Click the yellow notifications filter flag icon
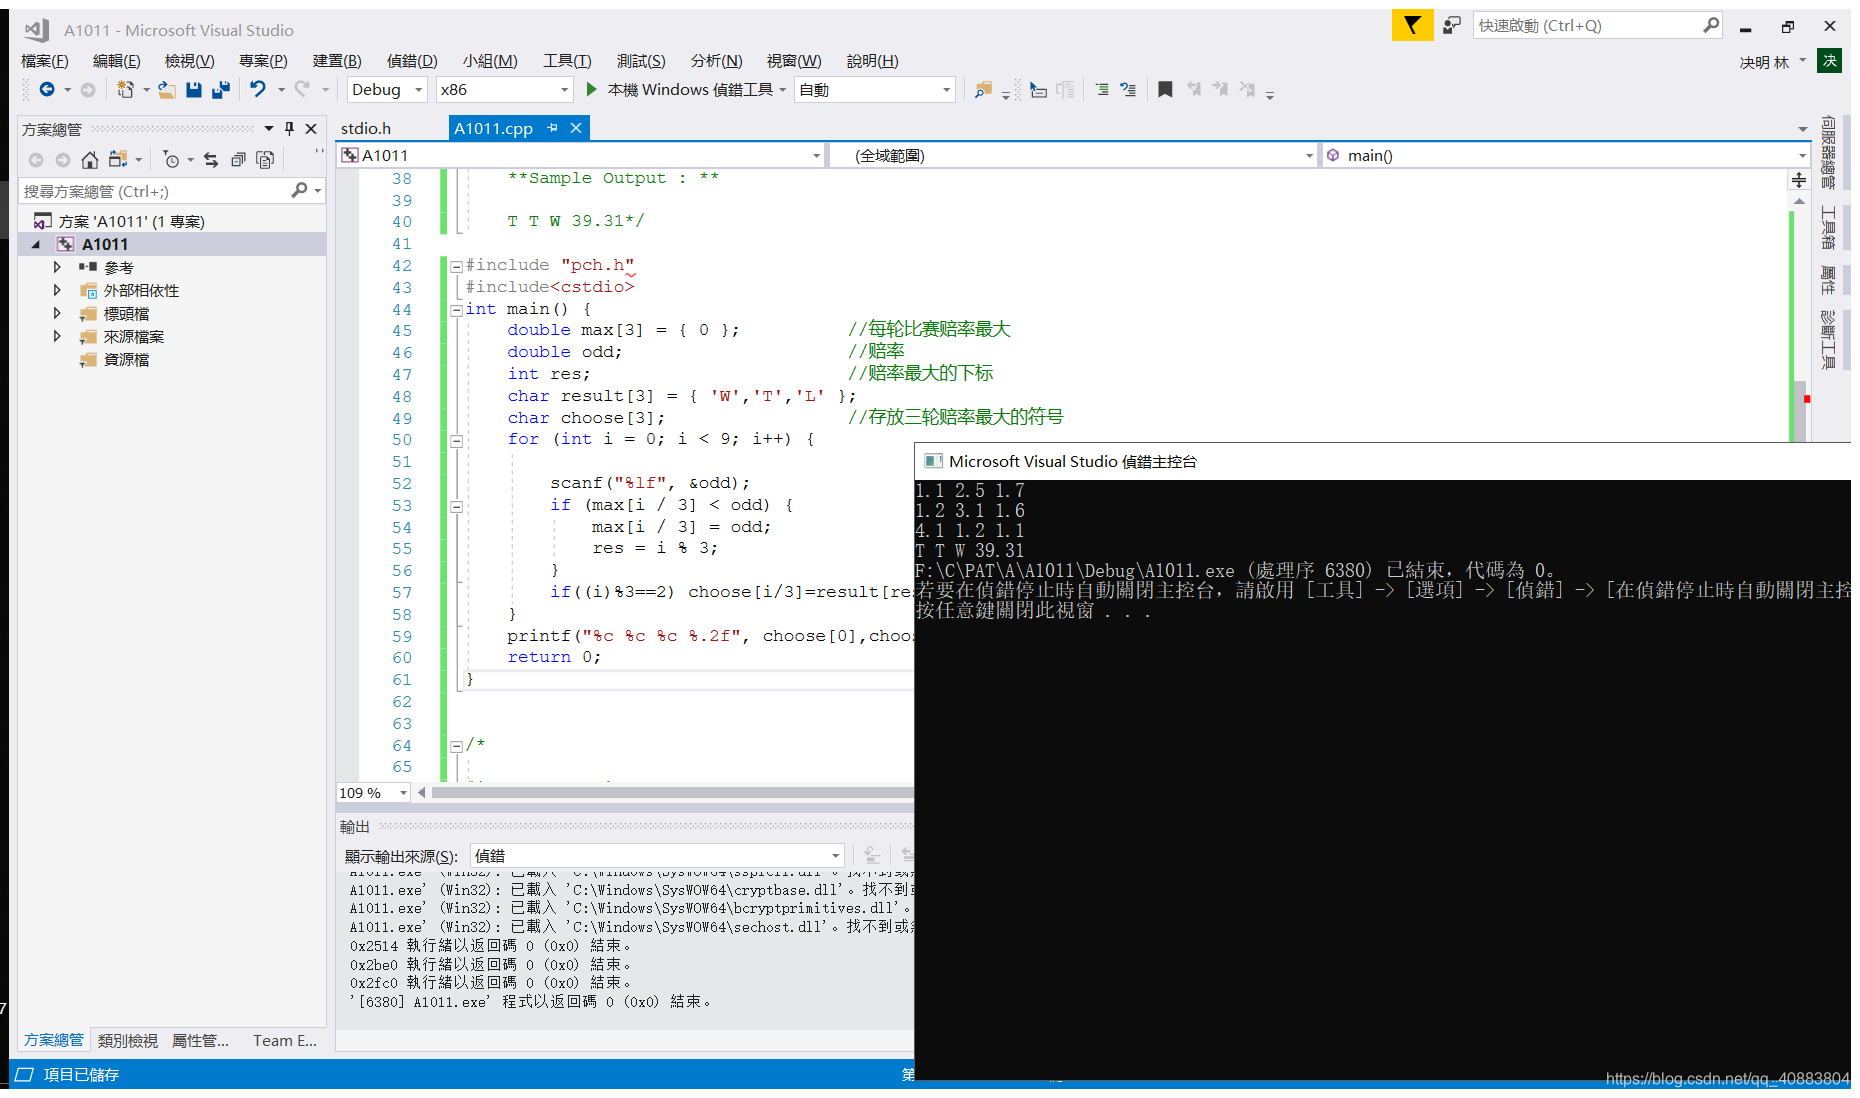This screenshot has height=1098, width=1860. click(1412, 25)
